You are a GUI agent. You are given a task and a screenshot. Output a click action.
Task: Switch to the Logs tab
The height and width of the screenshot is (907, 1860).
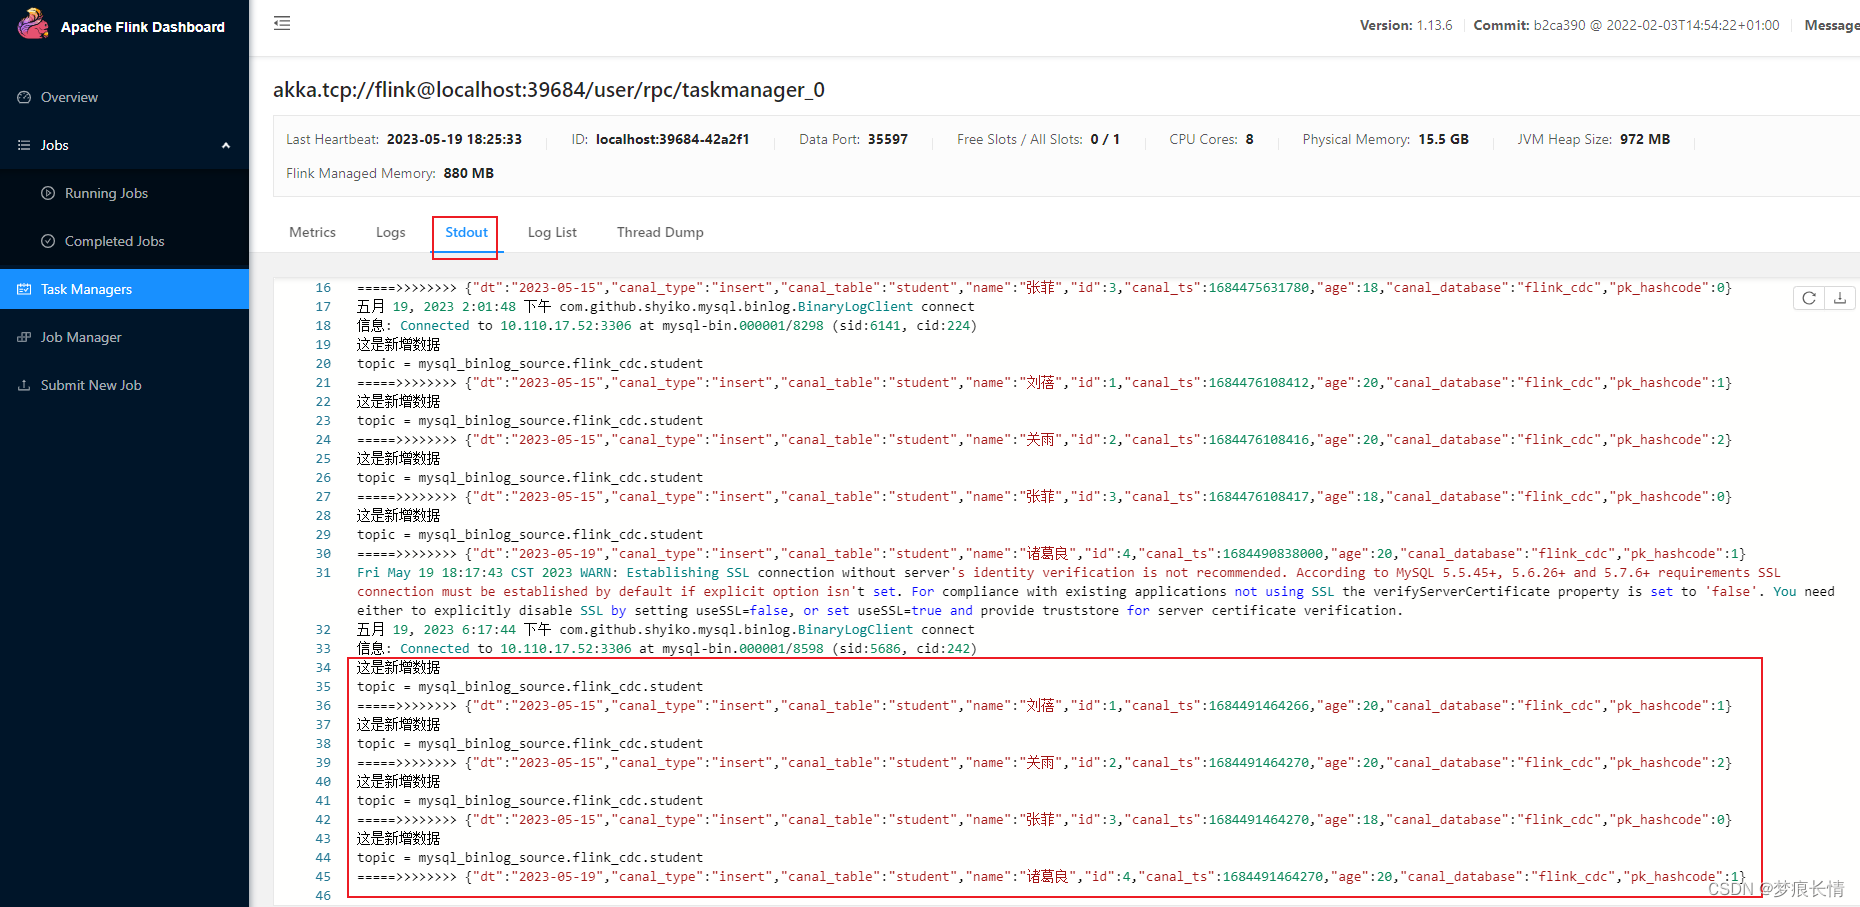pos(391,232)
